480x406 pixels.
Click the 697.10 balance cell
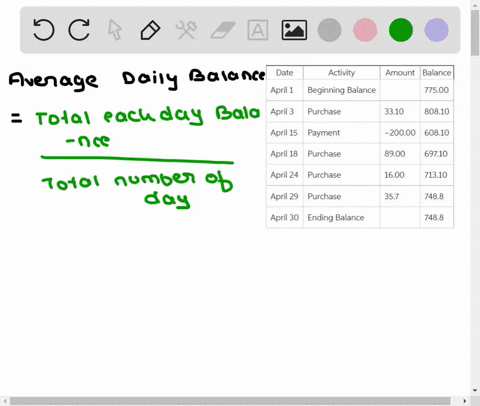click(x=437, y=154)
